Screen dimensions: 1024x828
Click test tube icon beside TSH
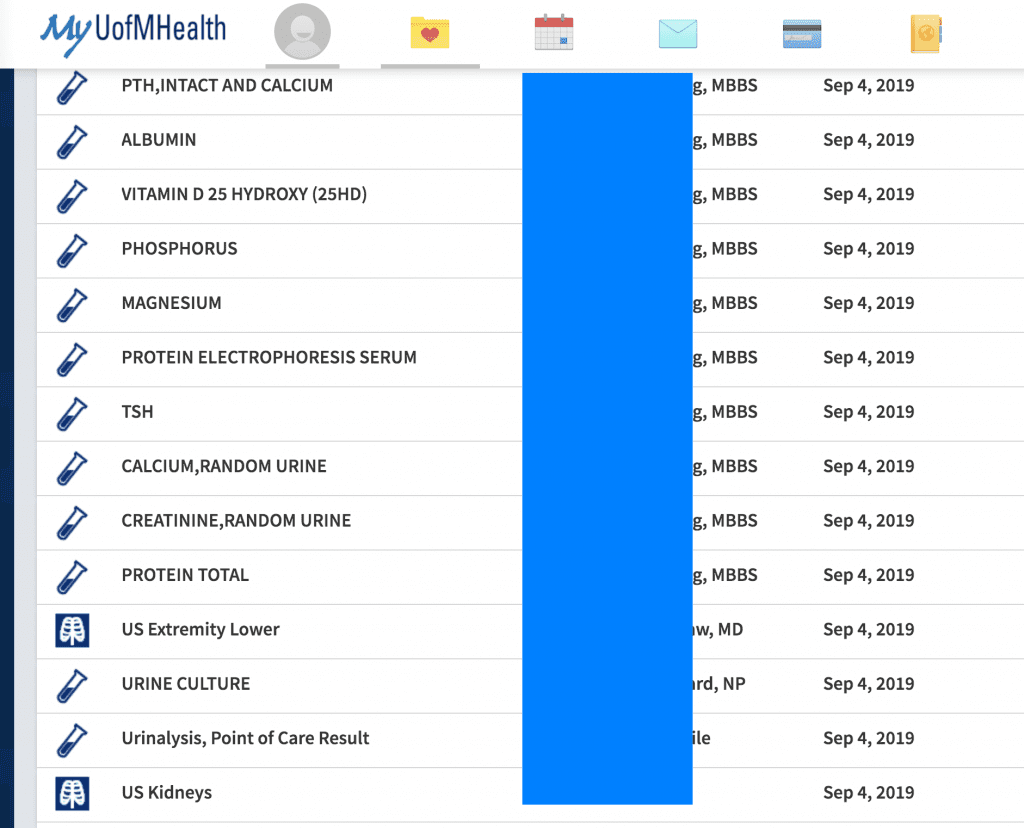[x=71, y=412]
